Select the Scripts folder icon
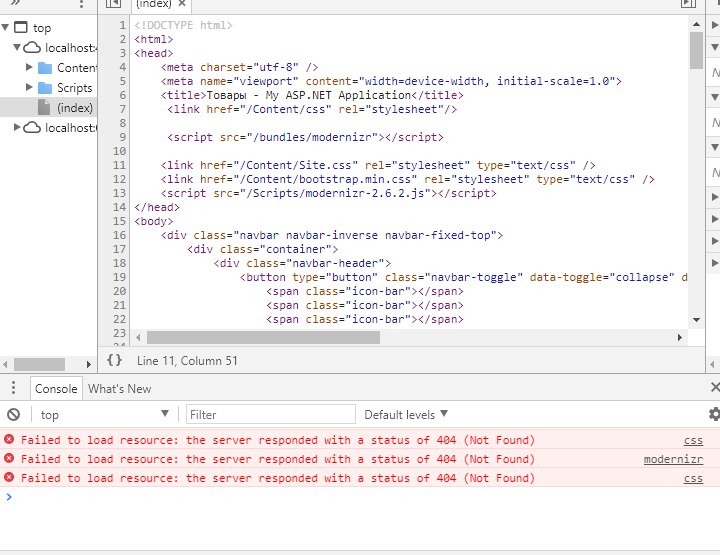The width and height of the screenshot is (720, 555). pos(45,88)
